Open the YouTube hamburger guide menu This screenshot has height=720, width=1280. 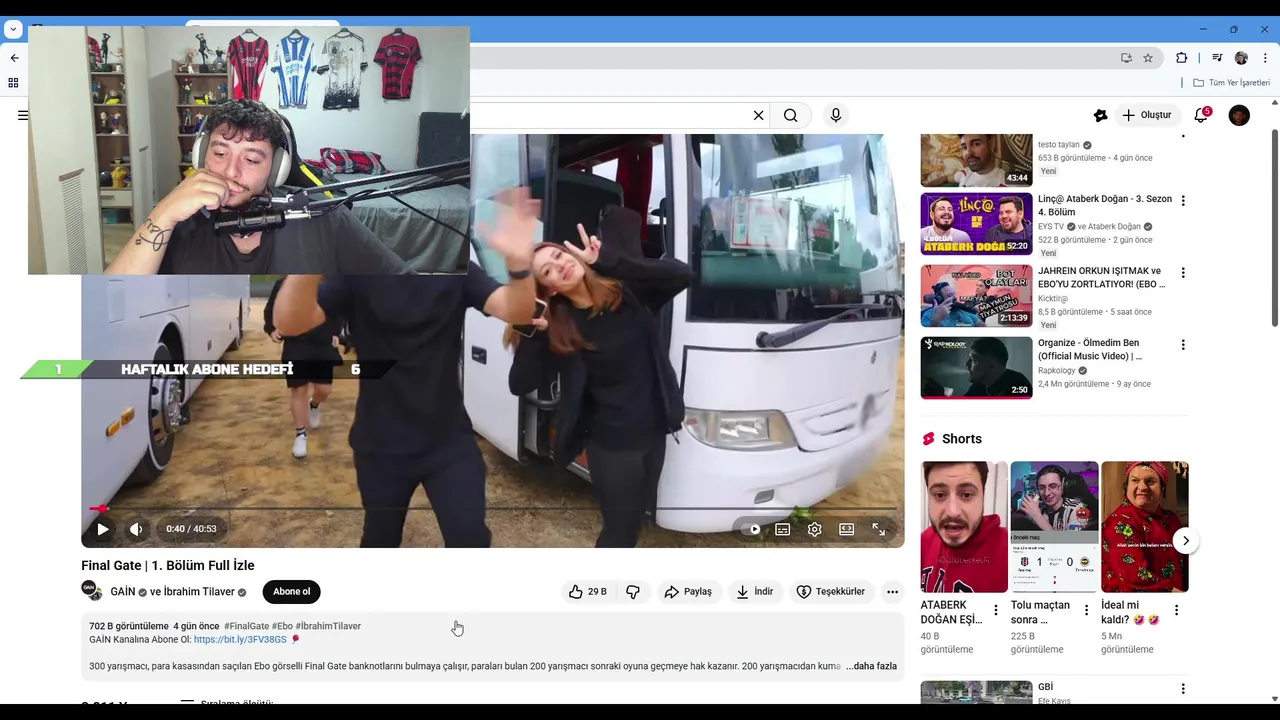[x=22, y=115]
